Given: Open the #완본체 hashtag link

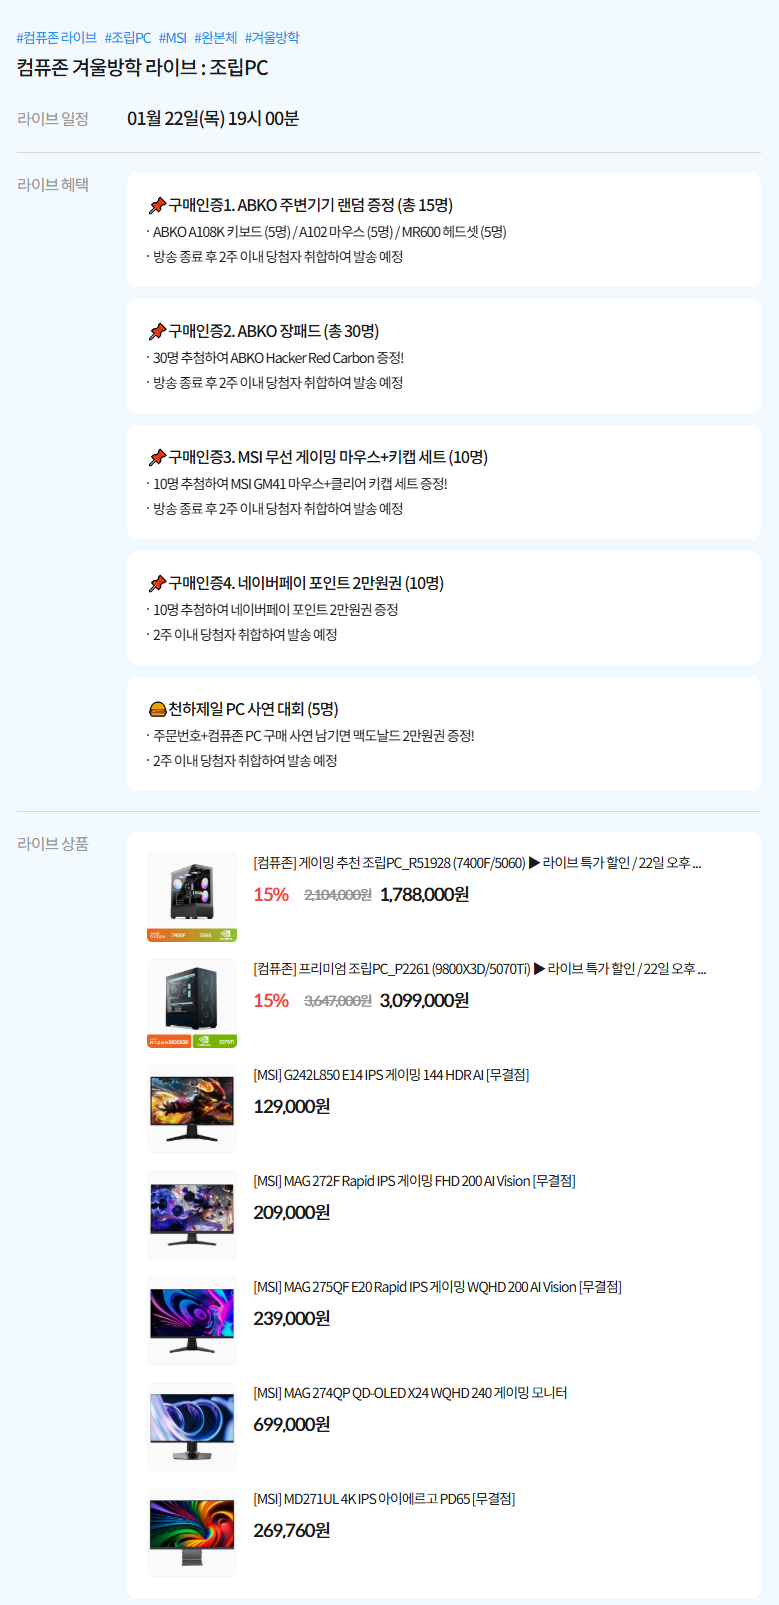Looking at the screenshot, I should [x=216, y=38].
